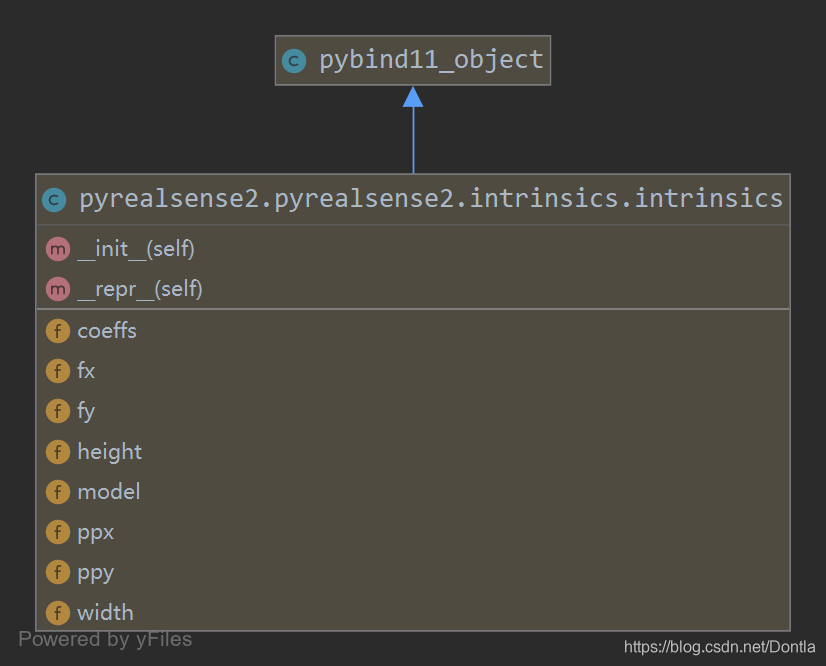Click the field icon next to fy
Screen dimensions: 826x666
(x=58, y=411)
